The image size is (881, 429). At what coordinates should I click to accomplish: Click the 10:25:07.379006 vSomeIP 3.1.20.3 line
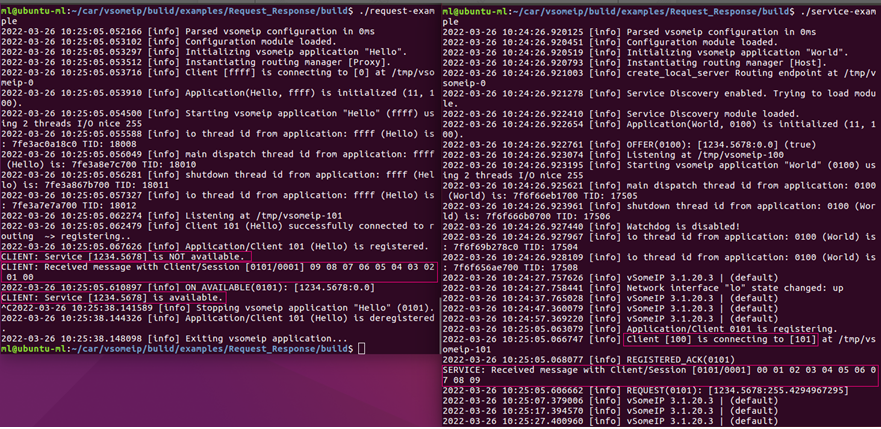[610, 400]
